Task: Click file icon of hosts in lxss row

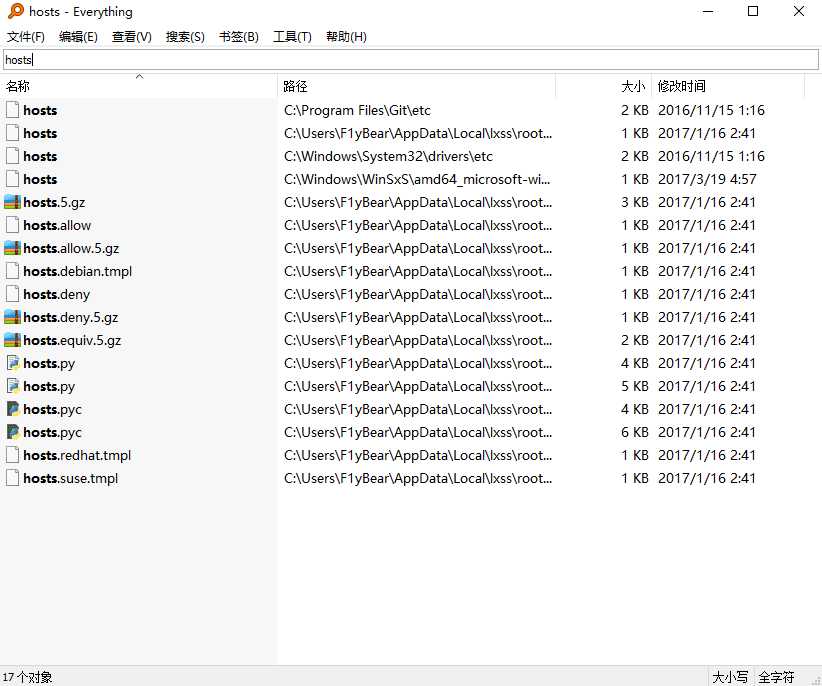Action: click(x=13, y=133)
